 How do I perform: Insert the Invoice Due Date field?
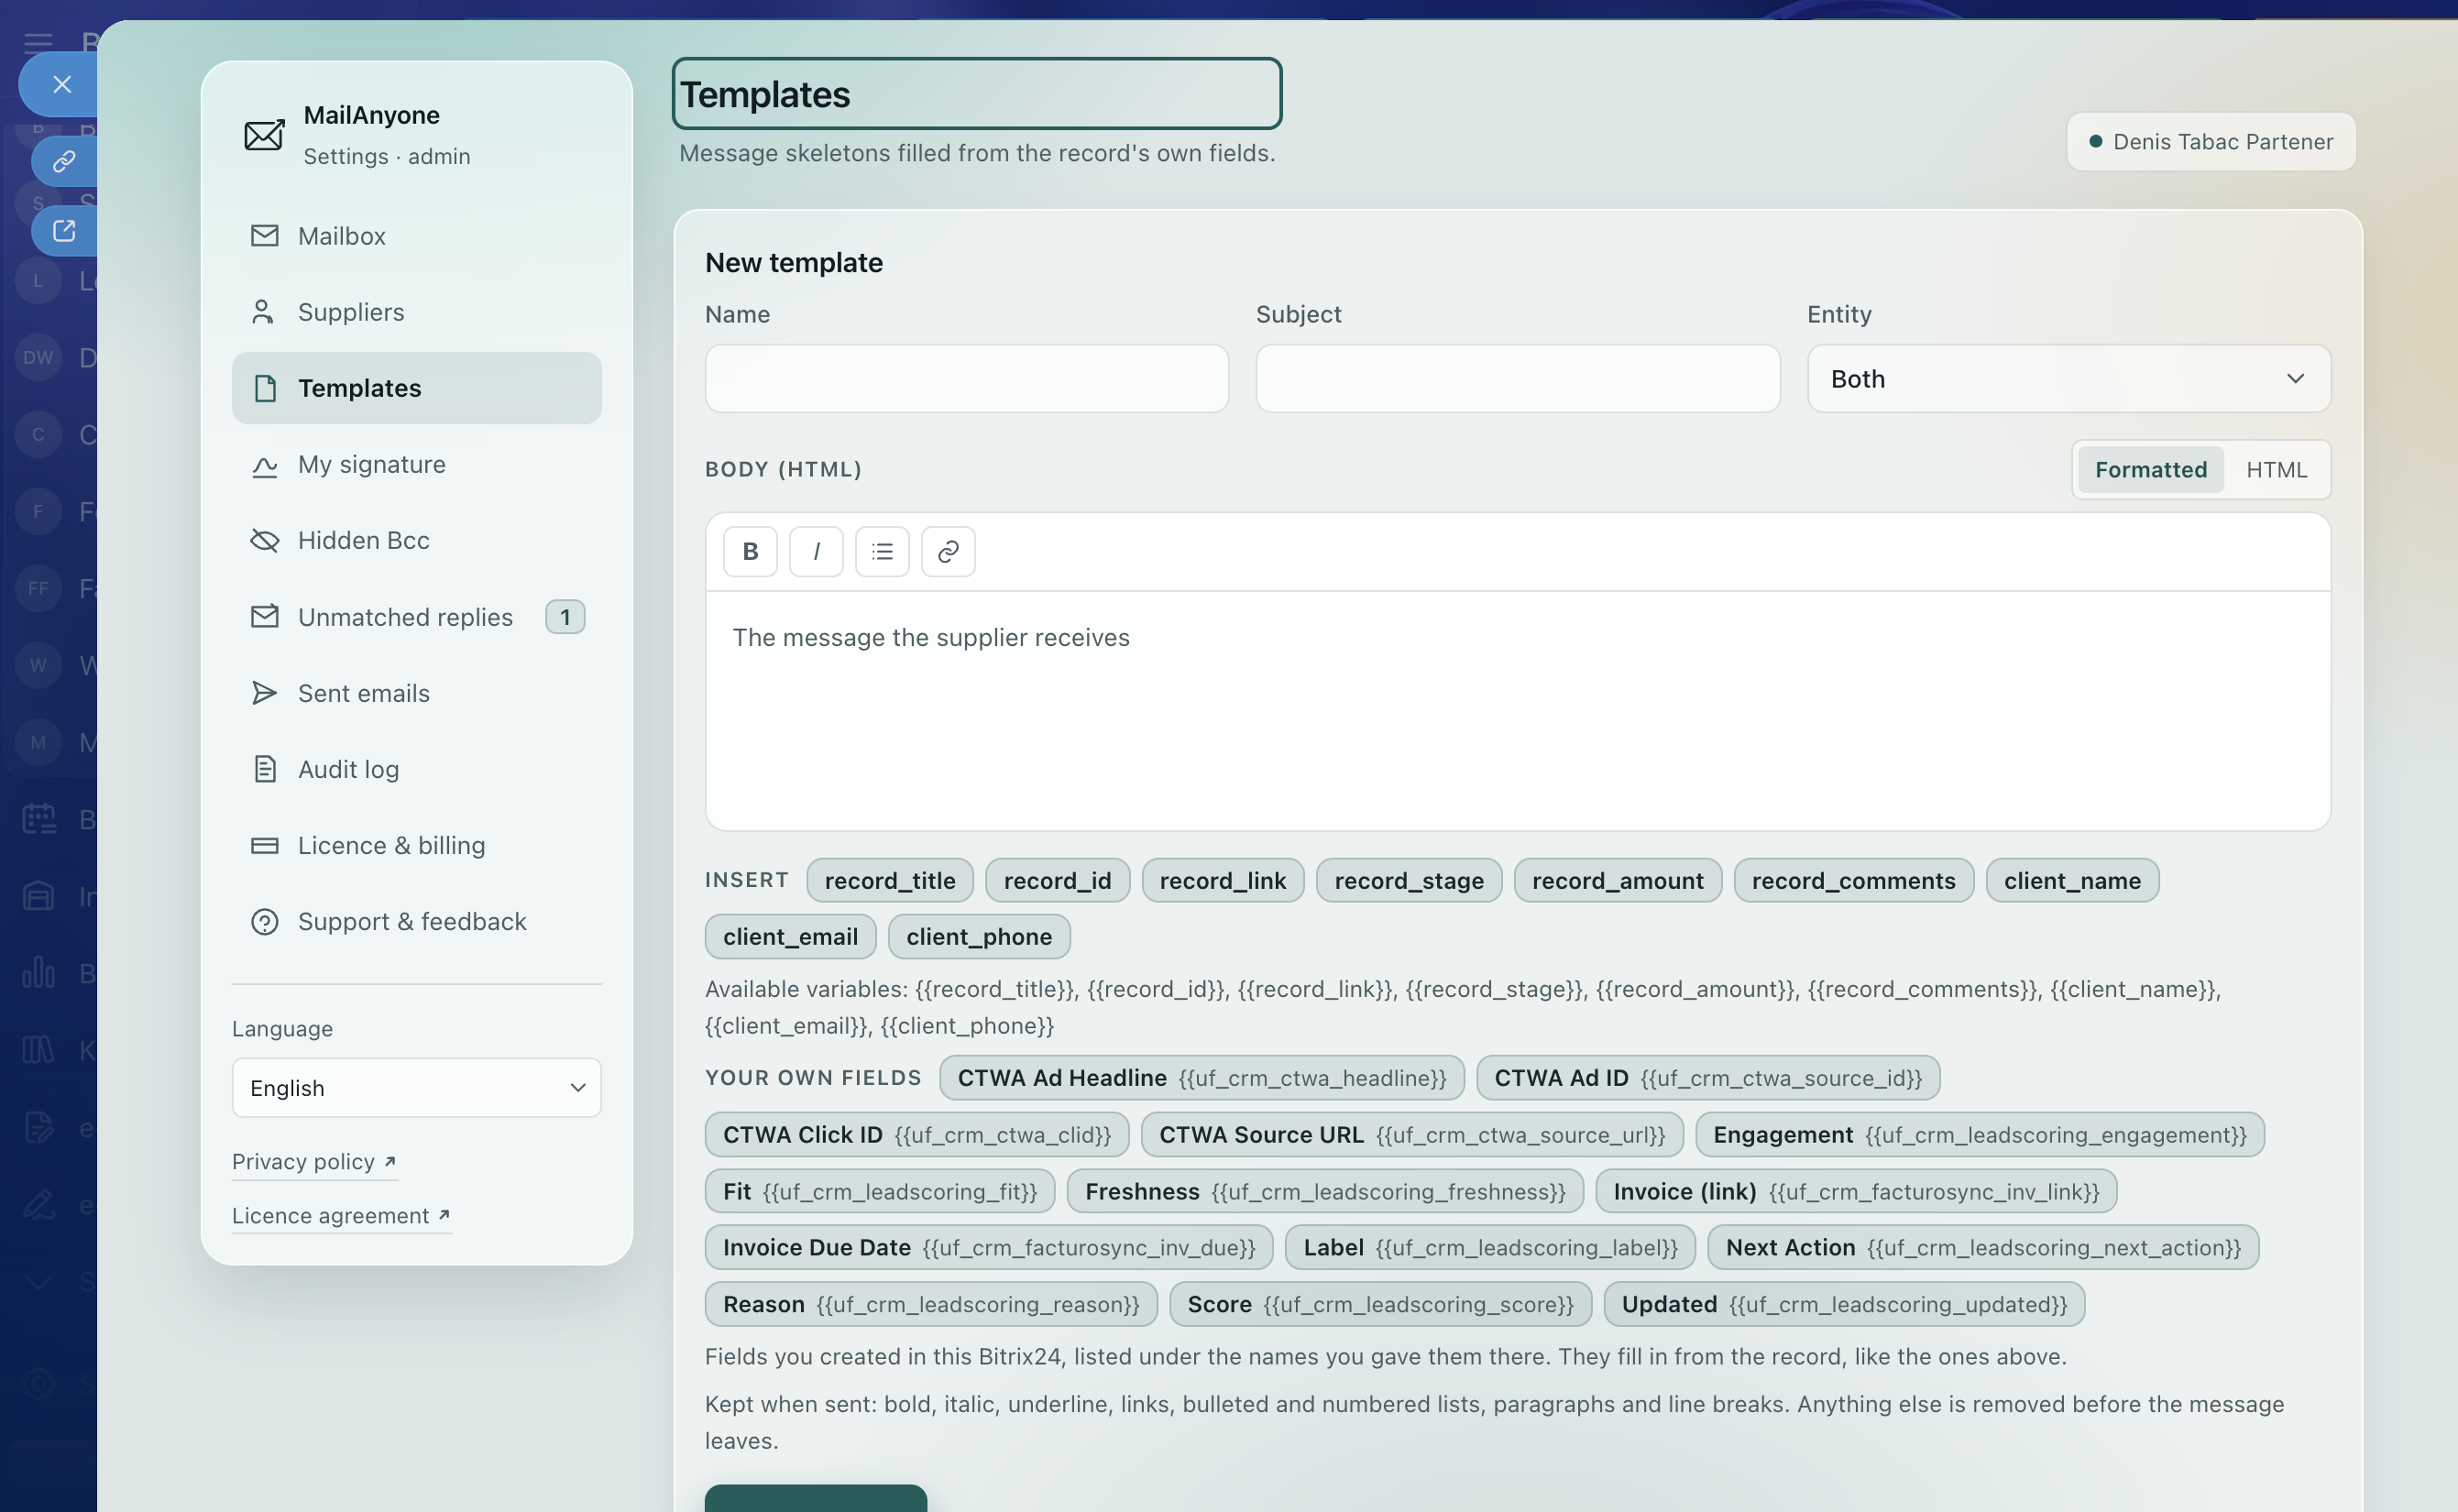[x=988, y=1248]
